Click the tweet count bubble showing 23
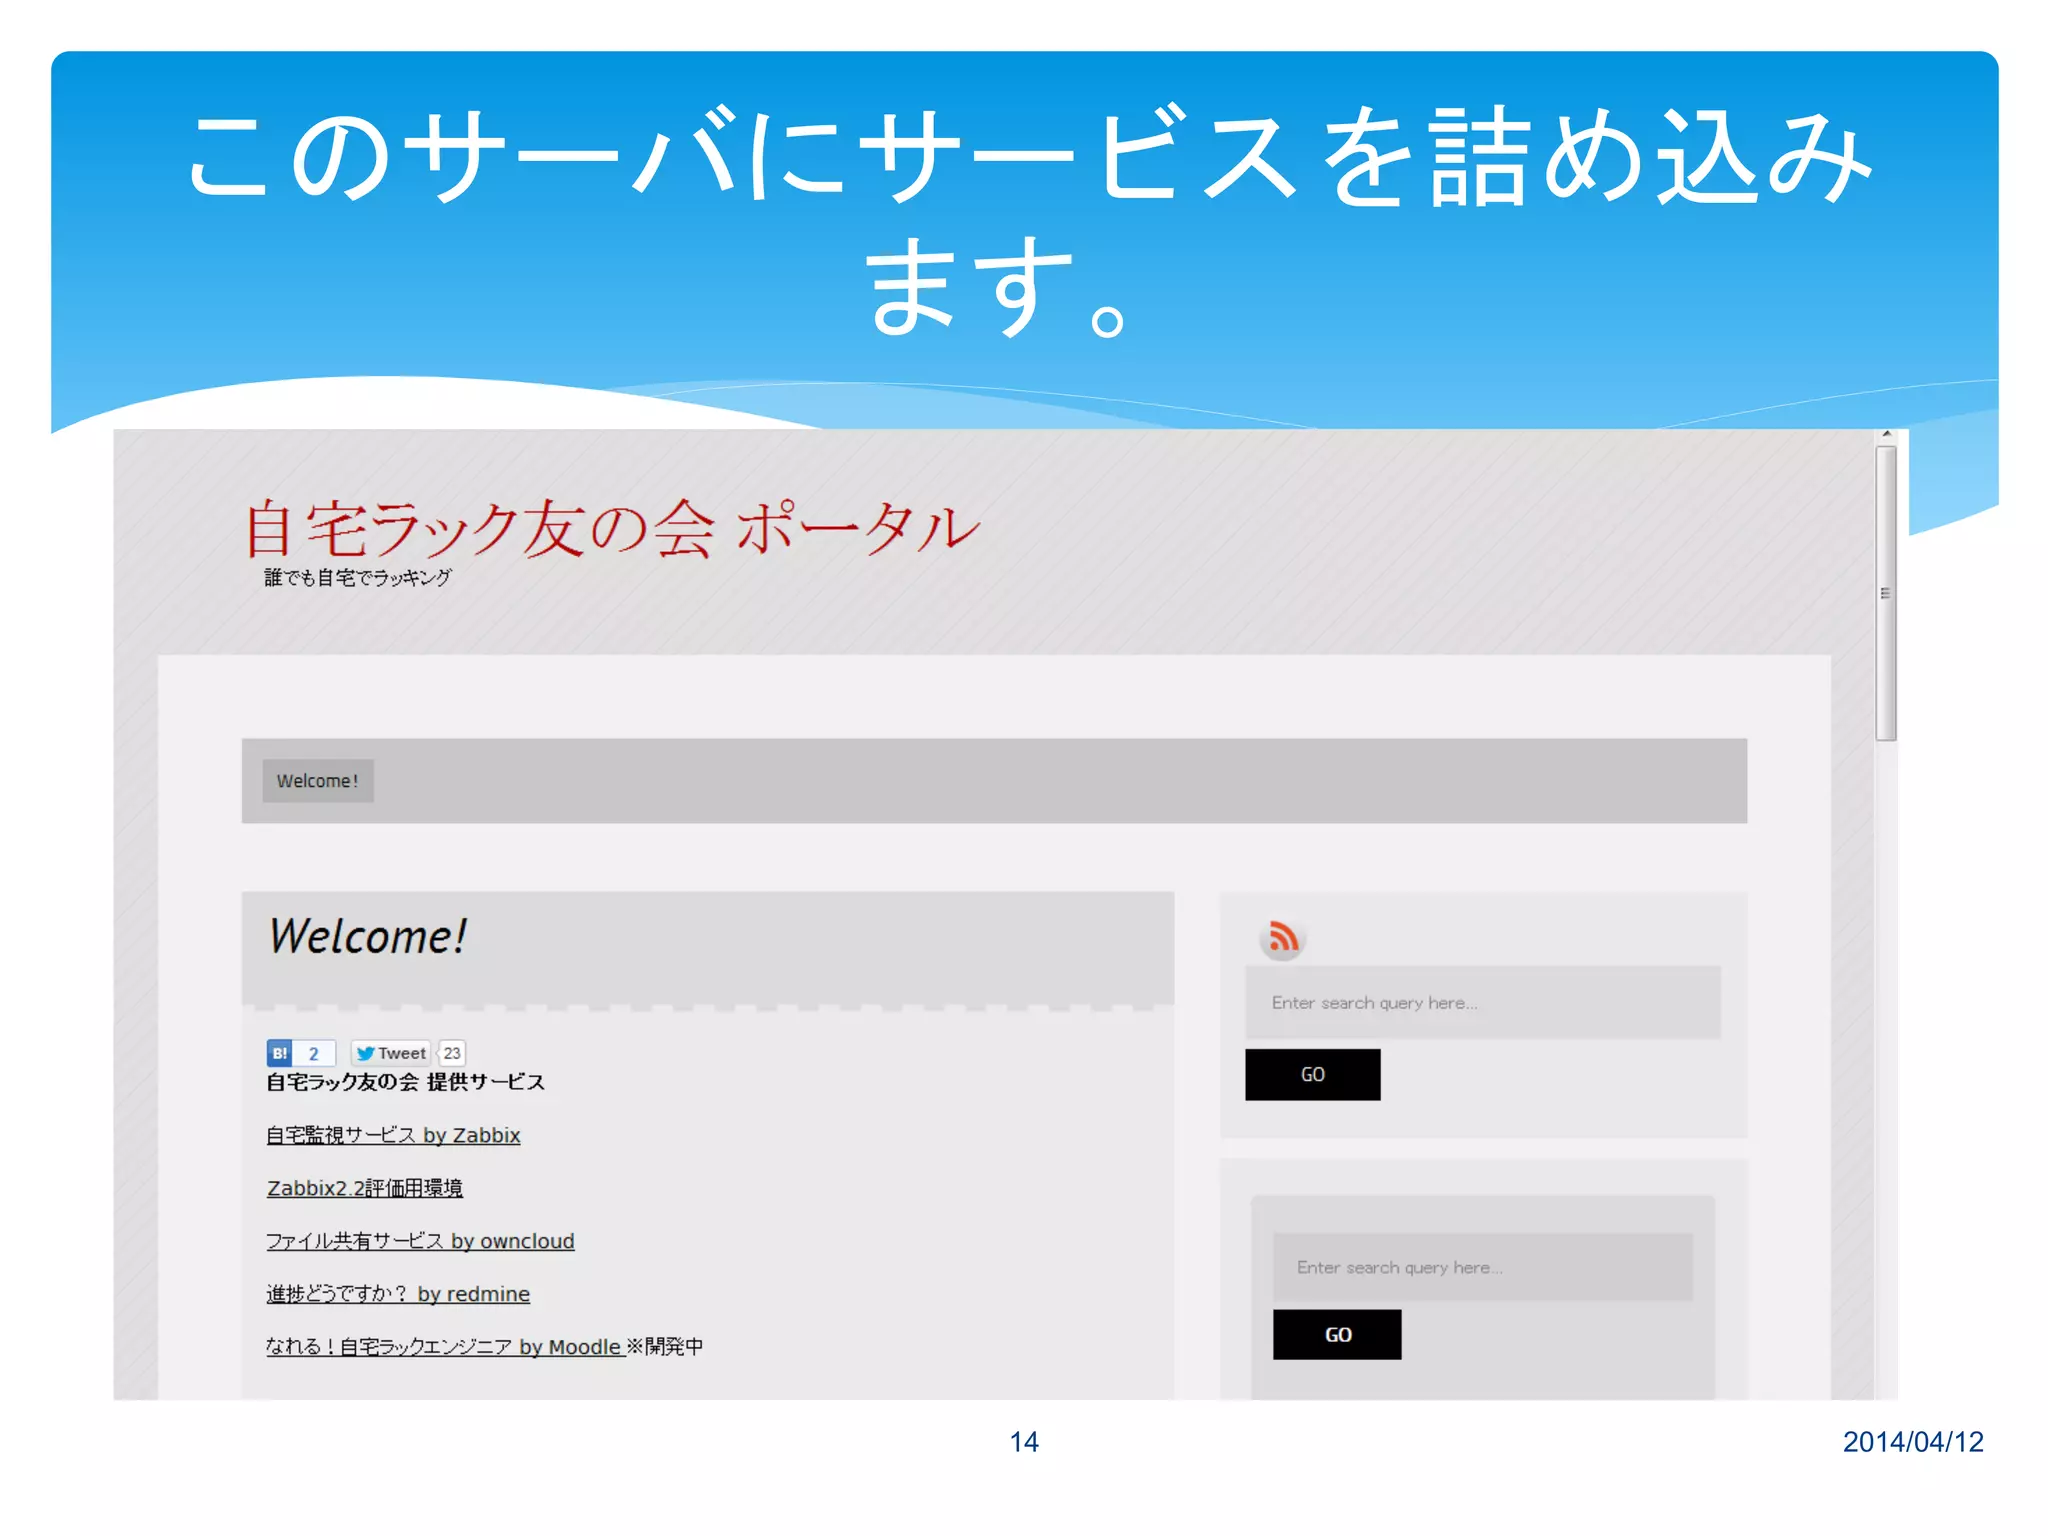The width and height of the screenshot is (2048, 1536). [452, 1053]
